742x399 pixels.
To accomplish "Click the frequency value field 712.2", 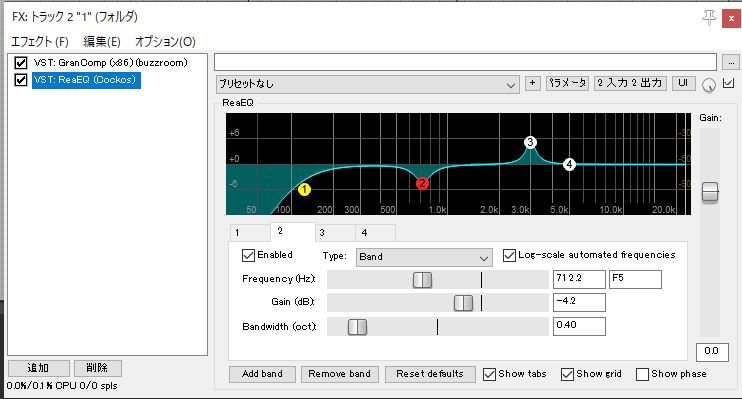I will (x=579, y=279).
